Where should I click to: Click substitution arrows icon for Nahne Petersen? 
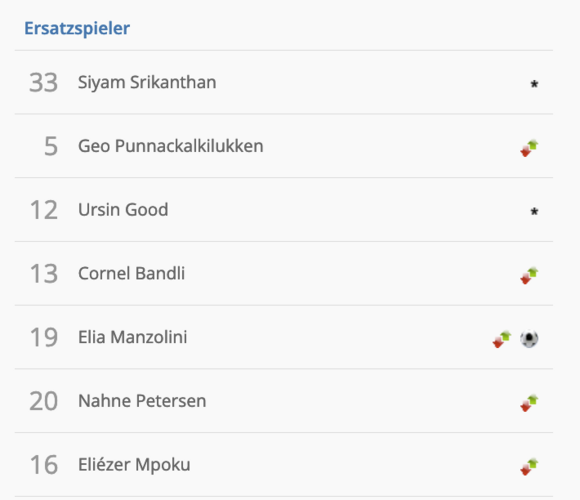529,403
